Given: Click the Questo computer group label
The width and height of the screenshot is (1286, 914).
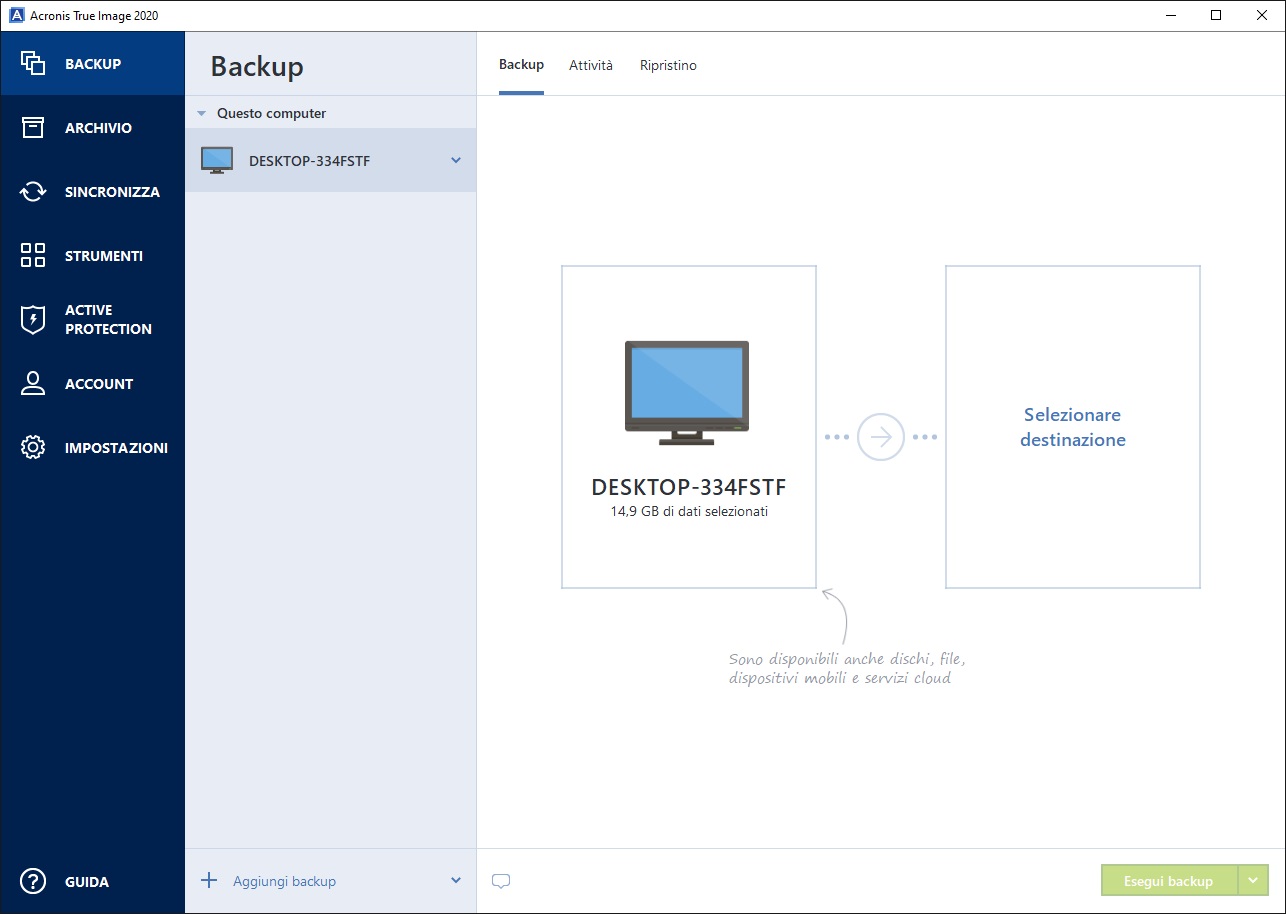Looking at the screenshot, I should coord(271,113).
